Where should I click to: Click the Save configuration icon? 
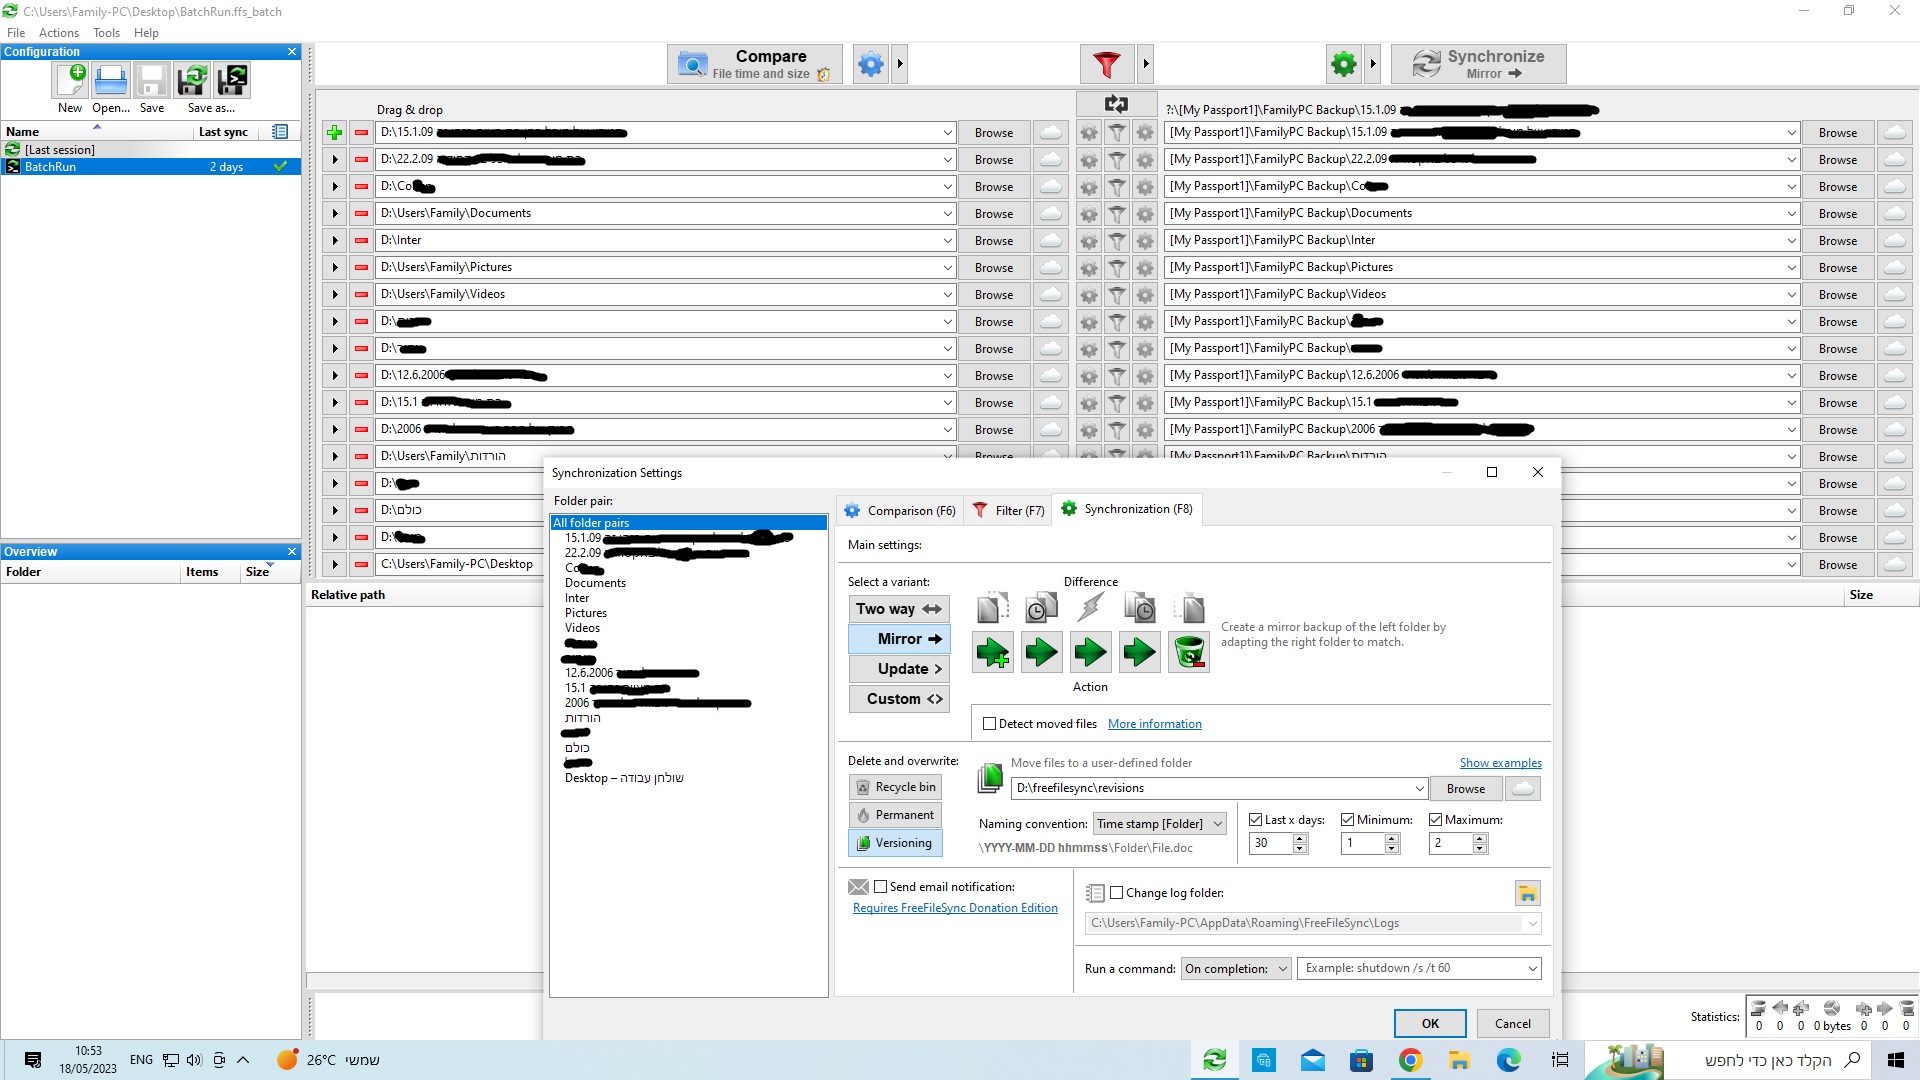pyautogui.click(x=152, y=80)
